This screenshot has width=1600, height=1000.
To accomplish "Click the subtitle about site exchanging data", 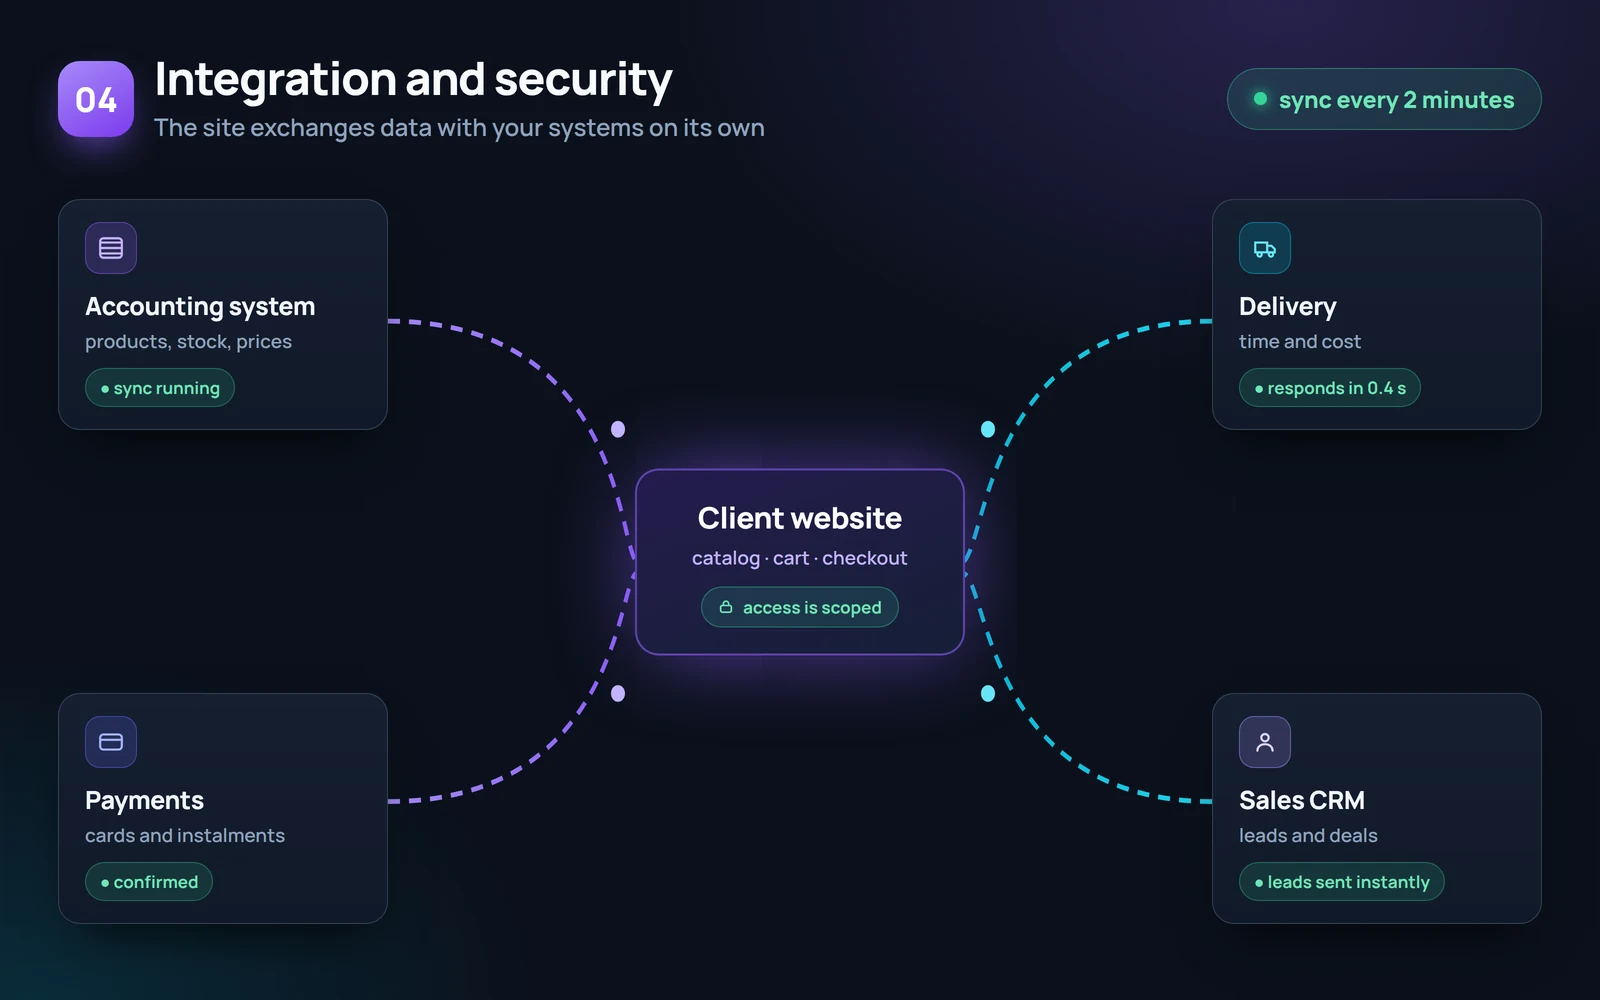I will (459, 128).
